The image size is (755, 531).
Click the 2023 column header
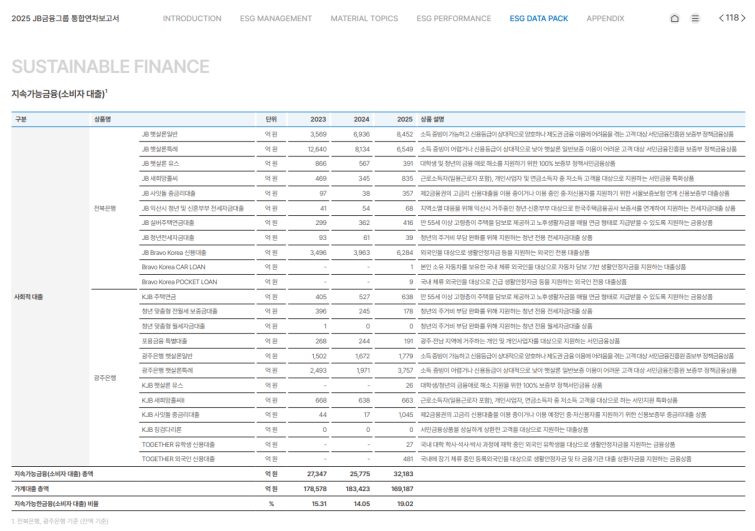[x=318, y=119]
